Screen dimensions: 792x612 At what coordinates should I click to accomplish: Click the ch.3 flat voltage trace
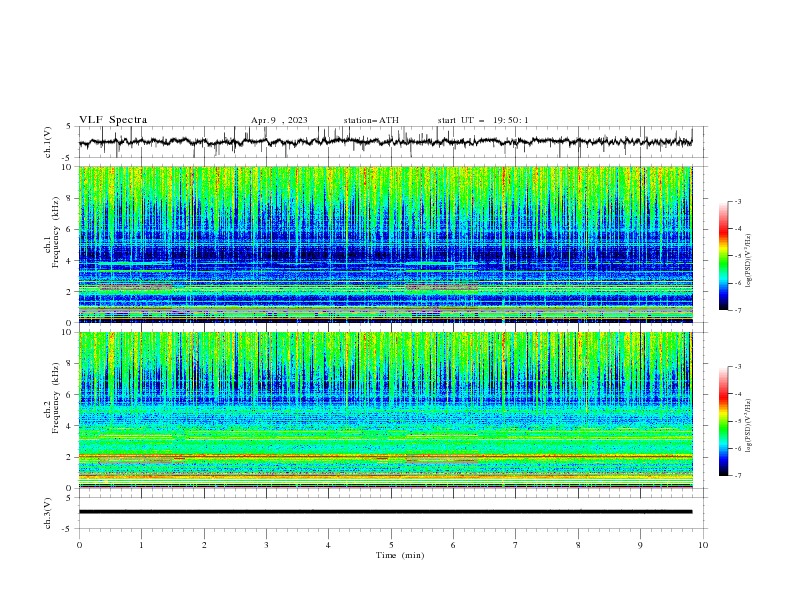coord(385,512)
